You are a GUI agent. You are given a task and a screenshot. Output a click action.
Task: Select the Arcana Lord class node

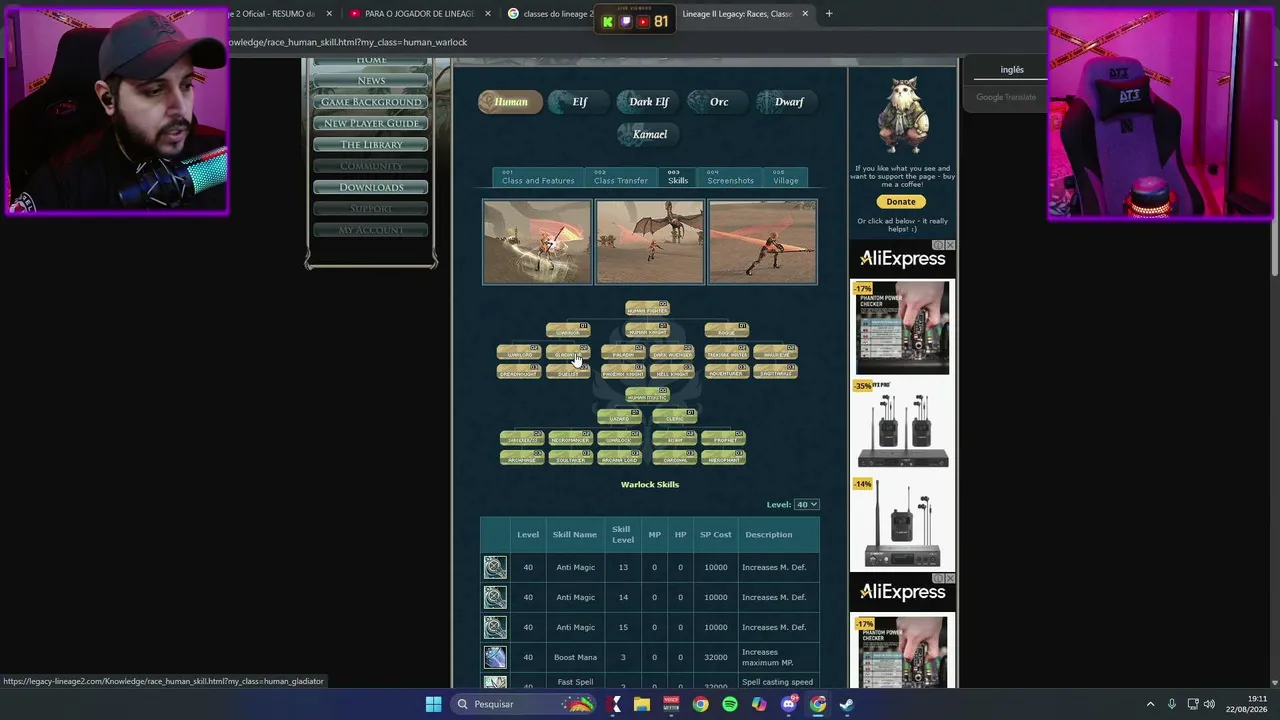[x=619, y=457]
